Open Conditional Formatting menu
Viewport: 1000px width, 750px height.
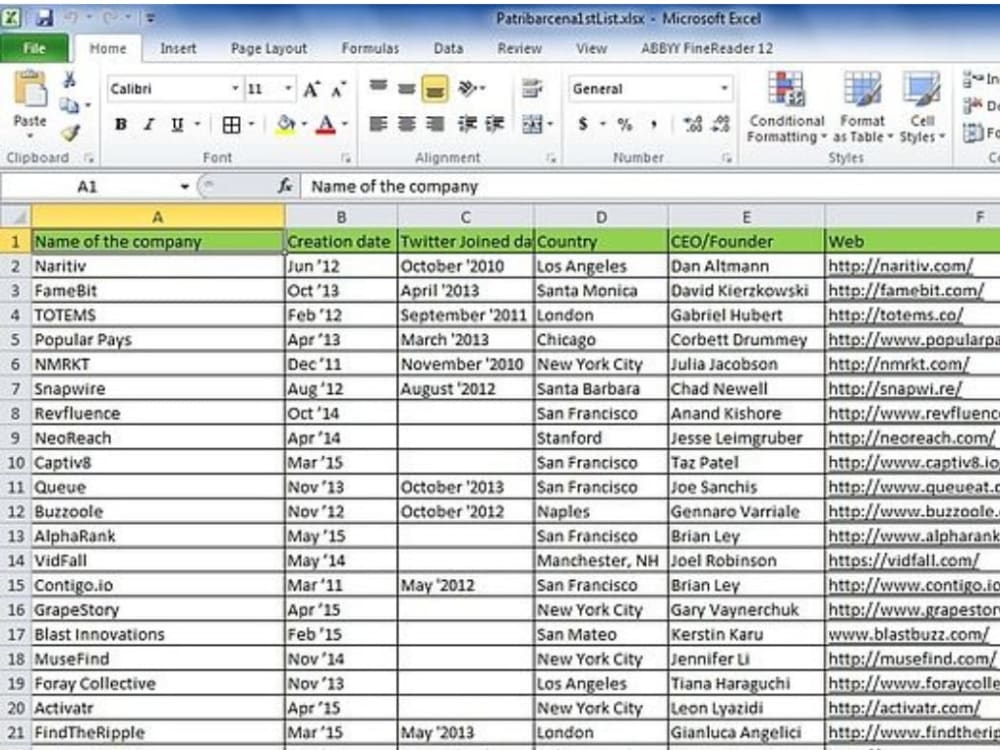tap(786, 107)
